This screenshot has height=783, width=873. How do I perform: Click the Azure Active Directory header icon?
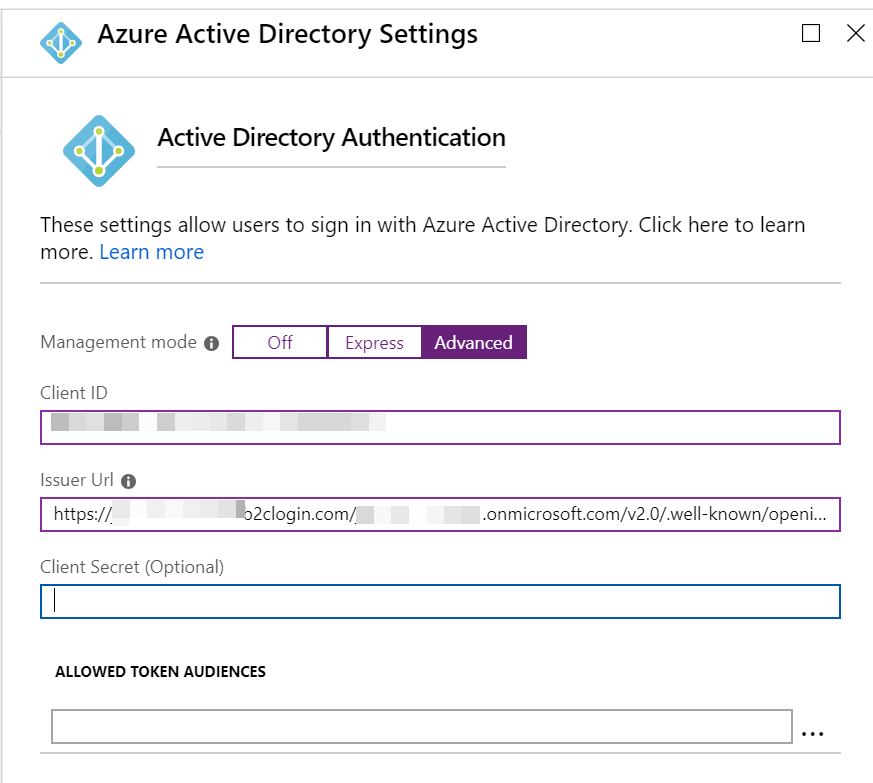tap(61, 43)
